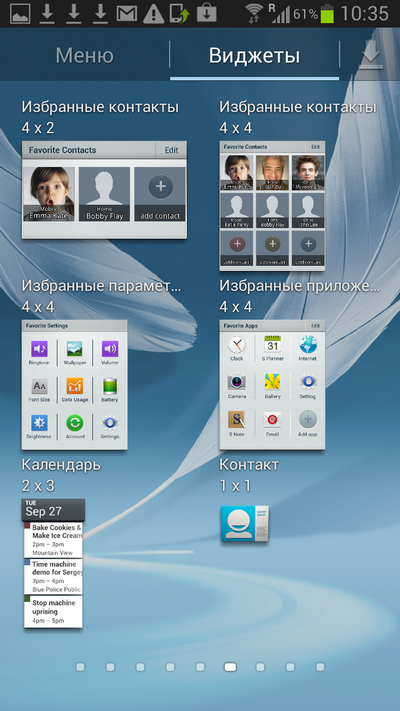This screenshot has width=400, height=711.
Task: Click the Edit button on Favorite Contacts 4 x 2
Action: click(x=171, y=150)
